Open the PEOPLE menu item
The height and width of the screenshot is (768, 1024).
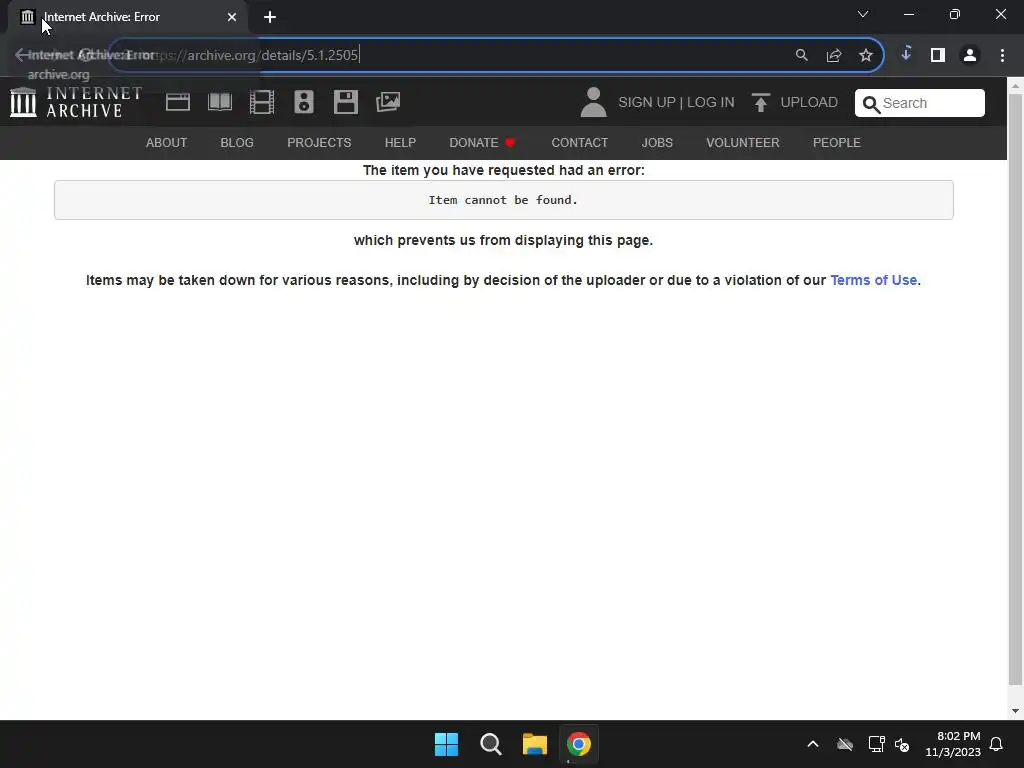tap(837, 142)
